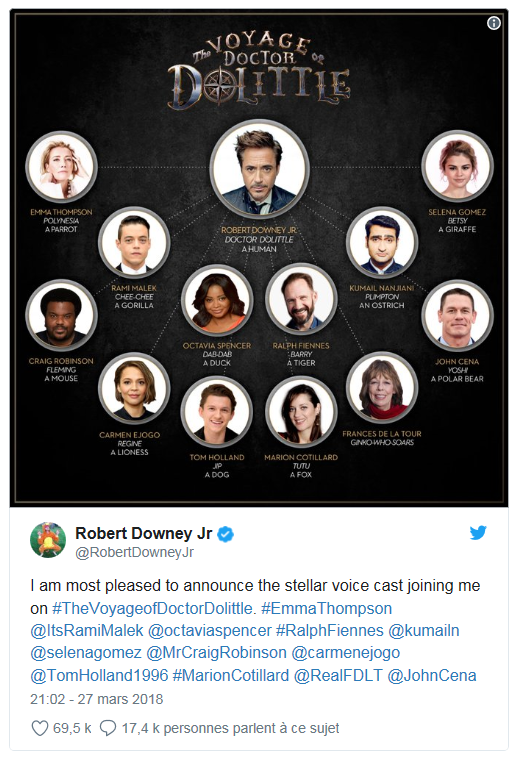Click the @RobertDowneyJr handle
Screen dimensions: 519x761
tap(134, 552)
